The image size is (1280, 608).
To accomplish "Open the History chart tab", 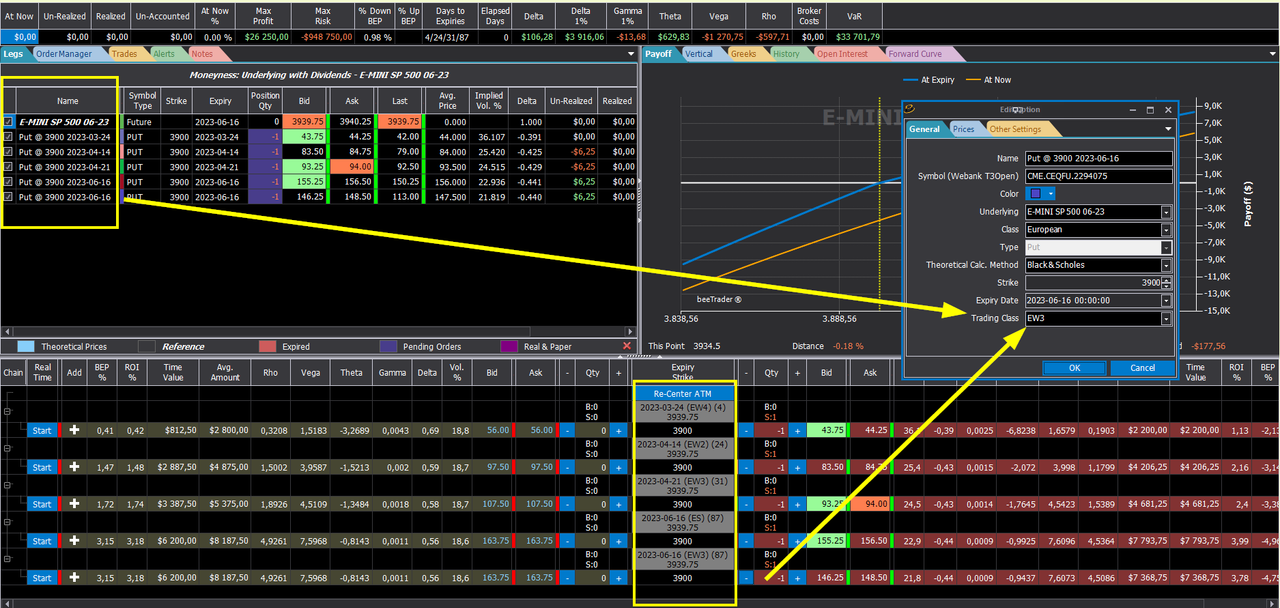I will [786, 54].
